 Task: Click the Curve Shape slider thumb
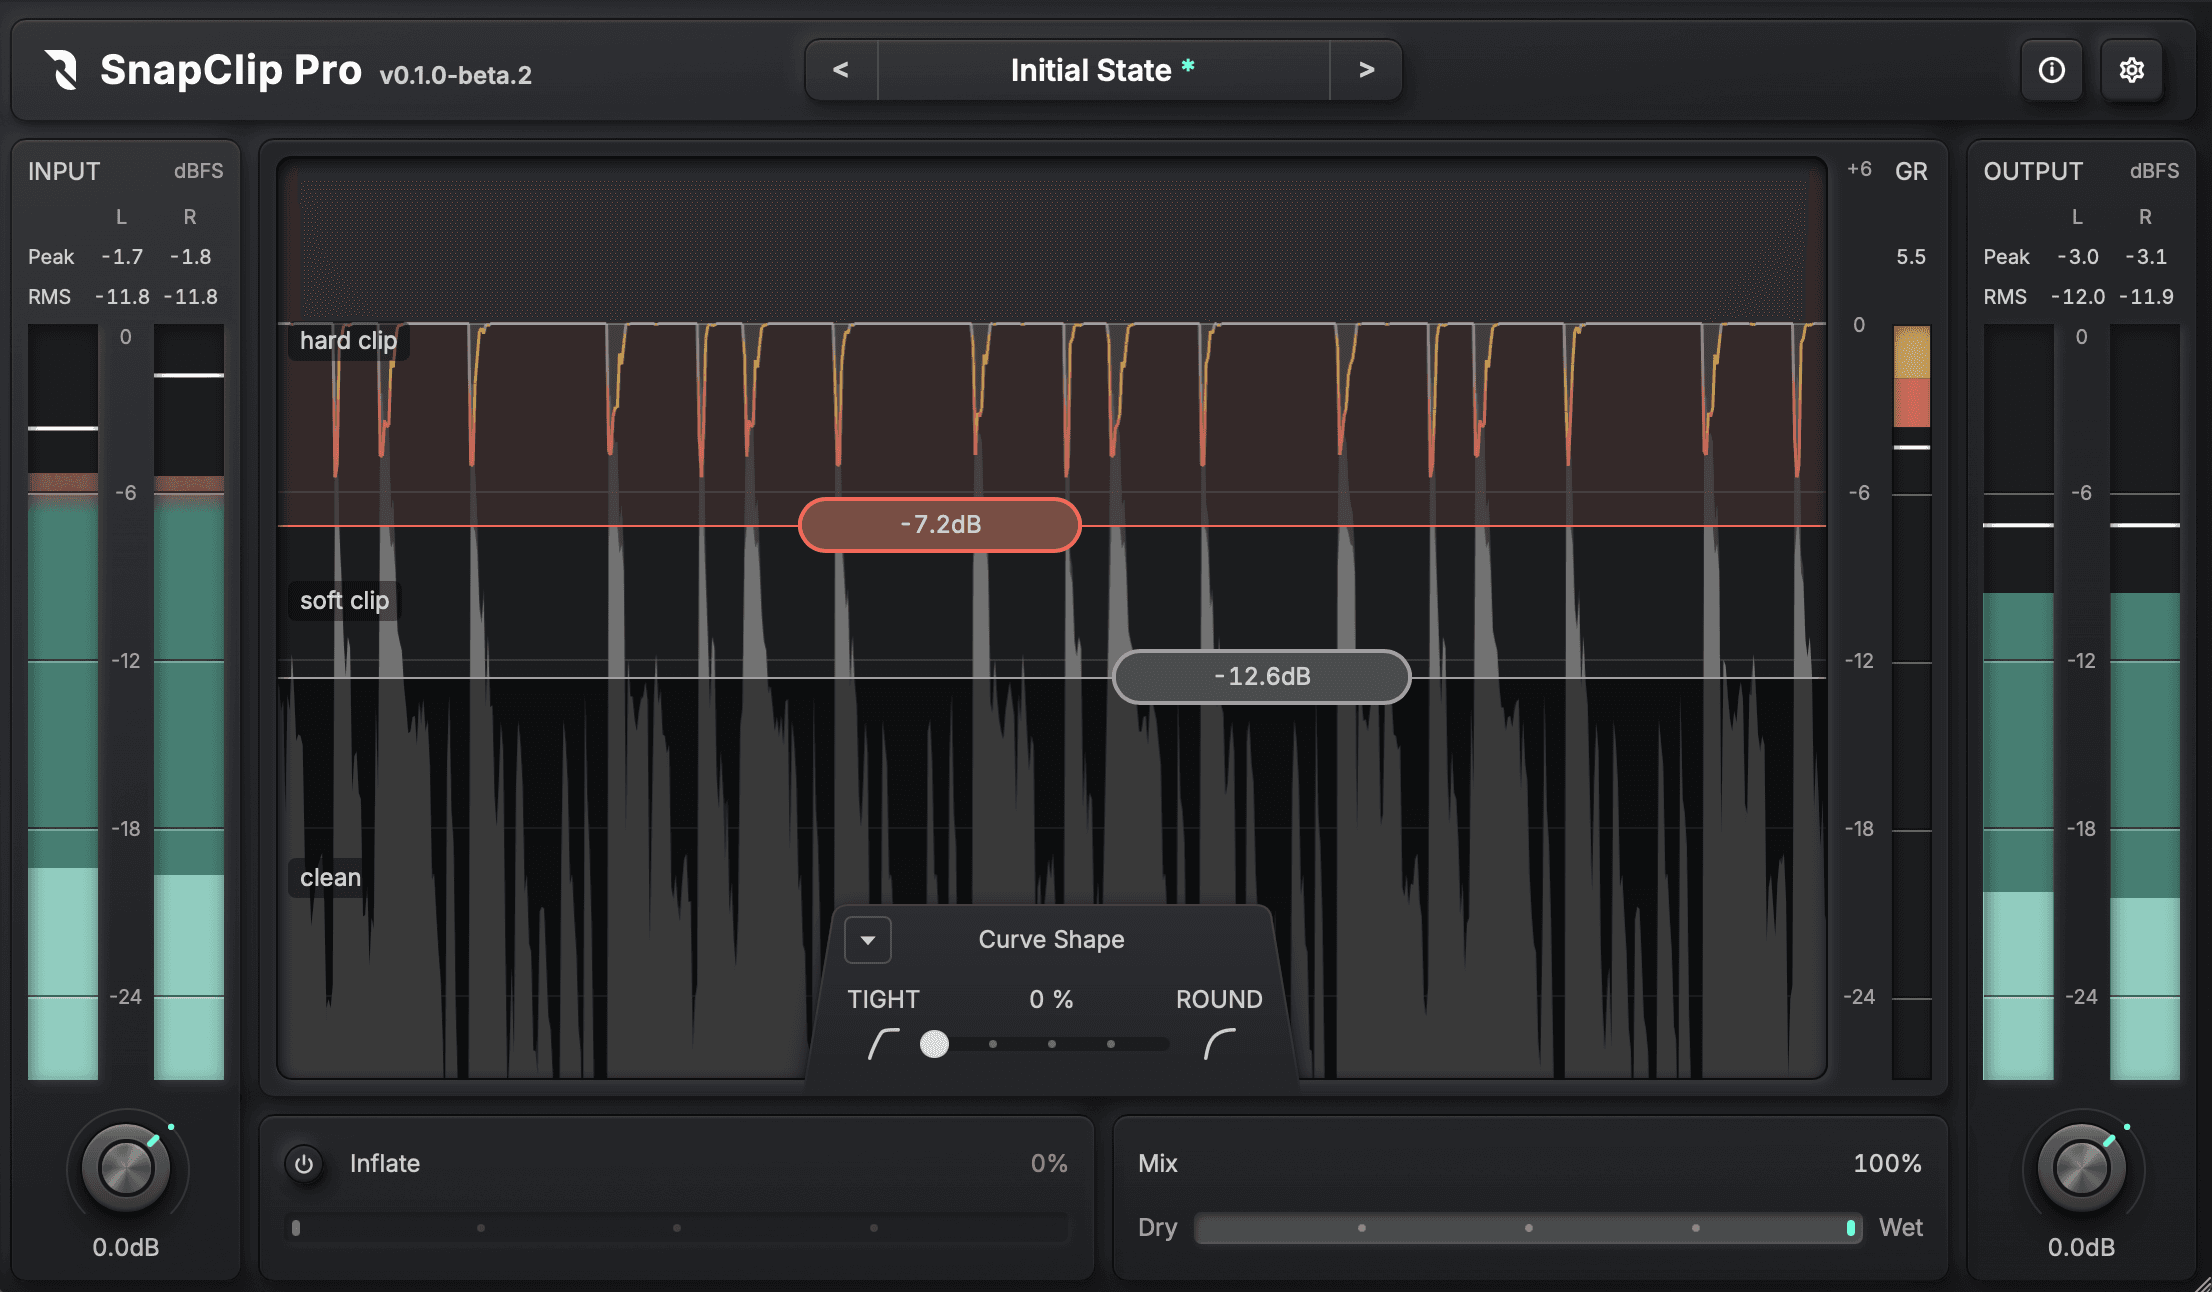tap(934, 1044)
